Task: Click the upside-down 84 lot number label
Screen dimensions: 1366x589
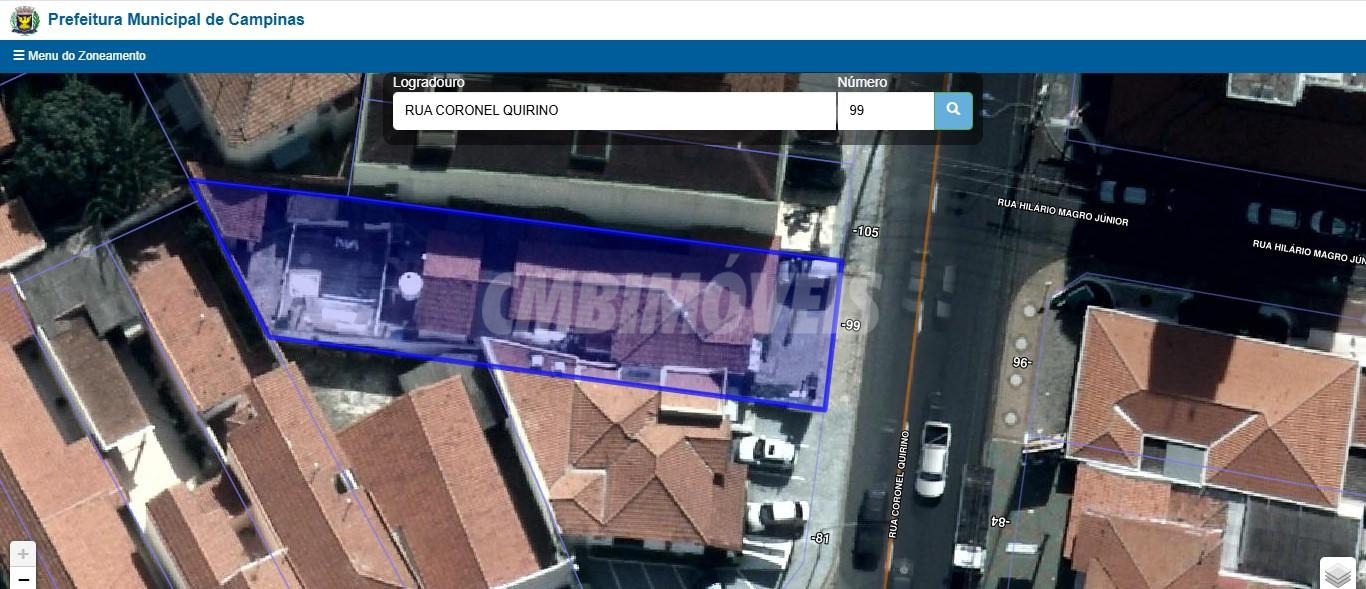Action: coord(999,521)
